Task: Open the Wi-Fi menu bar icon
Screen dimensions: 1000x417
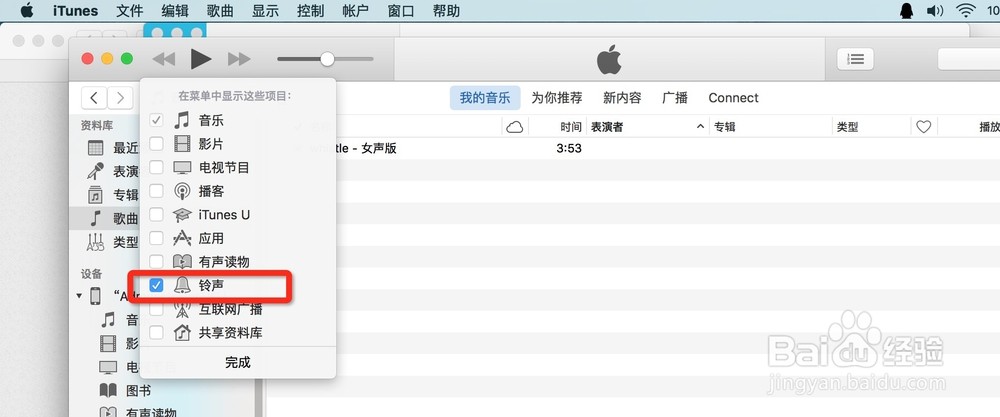Action: [966, 11]
